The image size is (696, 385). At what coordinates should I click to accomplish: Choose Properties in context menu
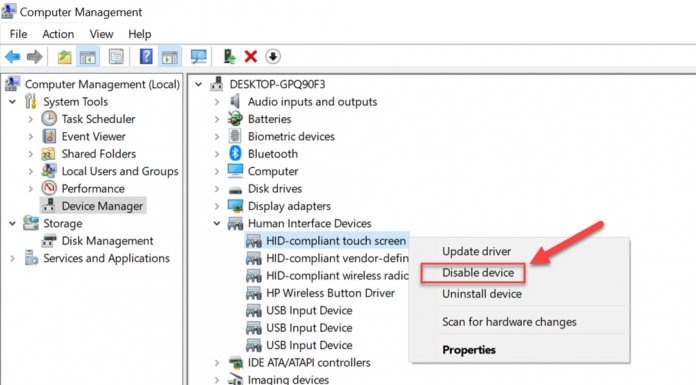pos(469,350)
